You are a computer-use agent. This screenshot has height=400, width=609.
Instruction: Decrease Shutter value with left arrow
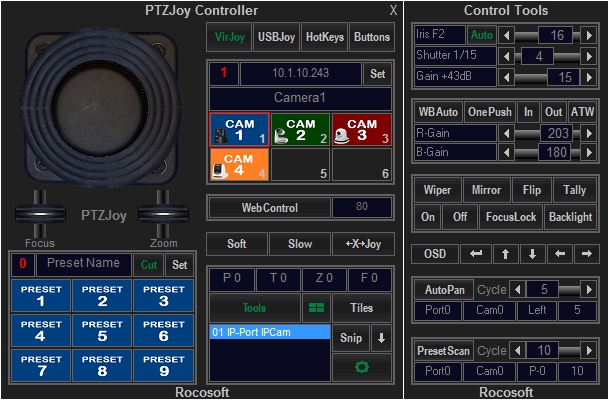click(x=506, y=56)
